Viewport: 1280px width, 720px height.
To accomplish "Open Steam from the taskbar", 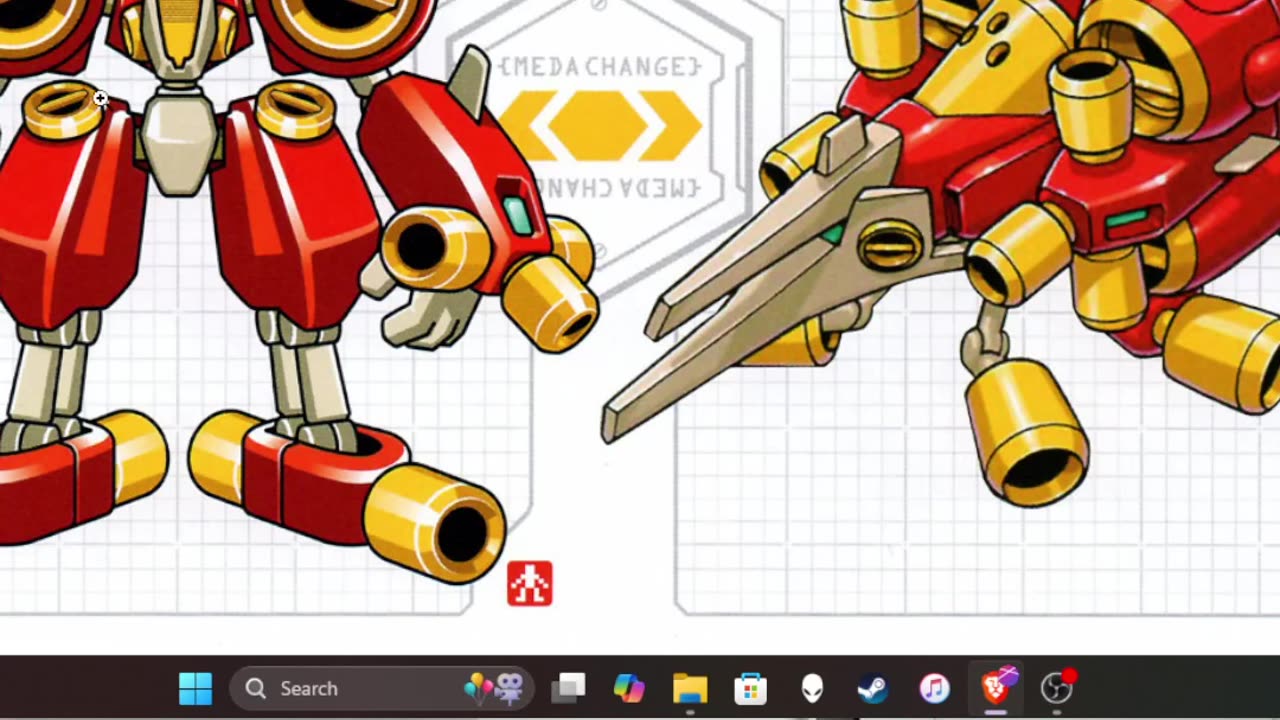I will (872, 688).
